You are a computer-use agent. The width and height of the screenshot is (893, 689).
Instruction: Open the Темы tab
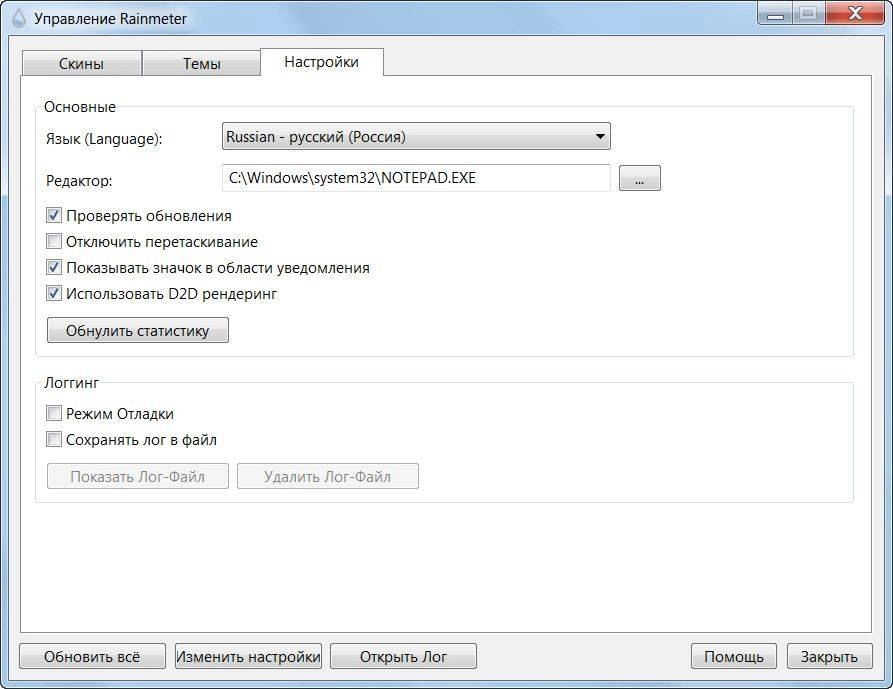(201, 63)
